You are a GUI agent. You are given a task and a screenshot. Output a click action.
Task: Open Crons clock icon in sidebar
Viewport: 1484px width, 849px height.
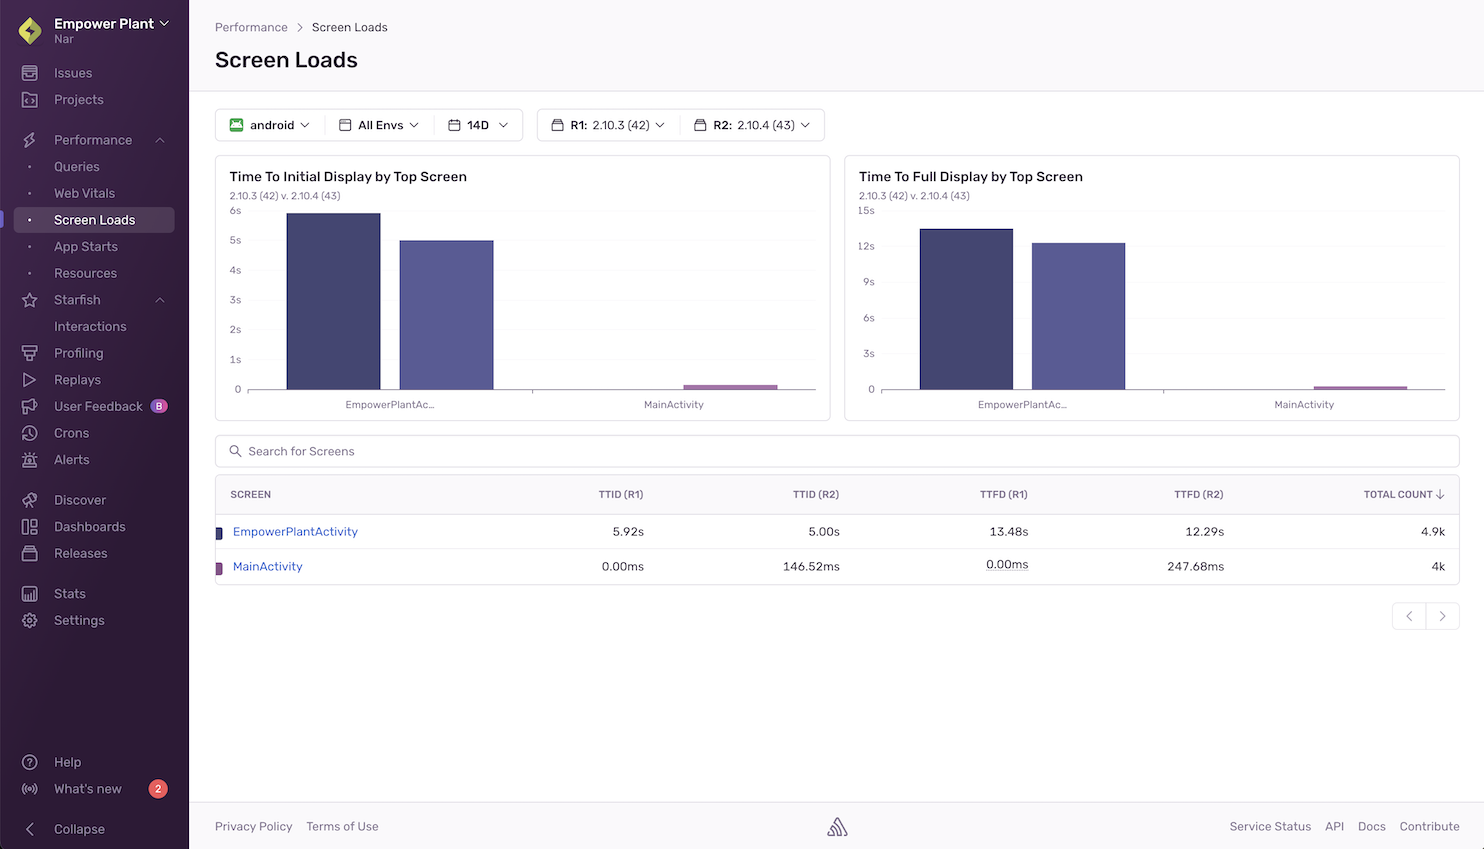point(30,433)
